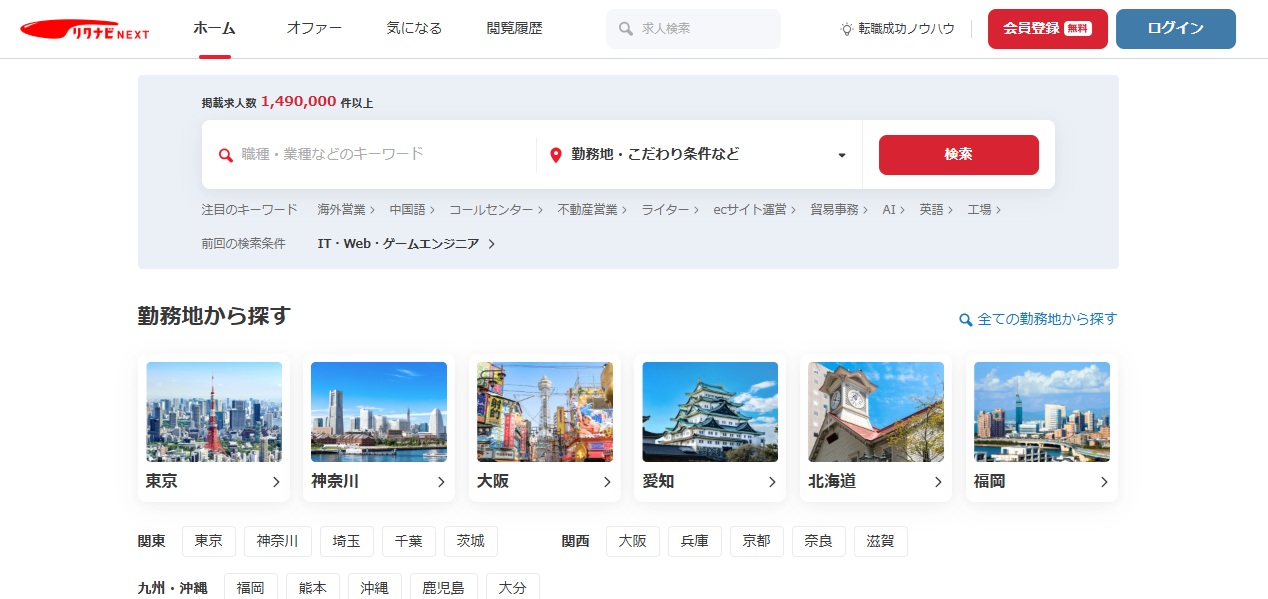Click the red magnifier icon in keyword field

click(226, 155)
